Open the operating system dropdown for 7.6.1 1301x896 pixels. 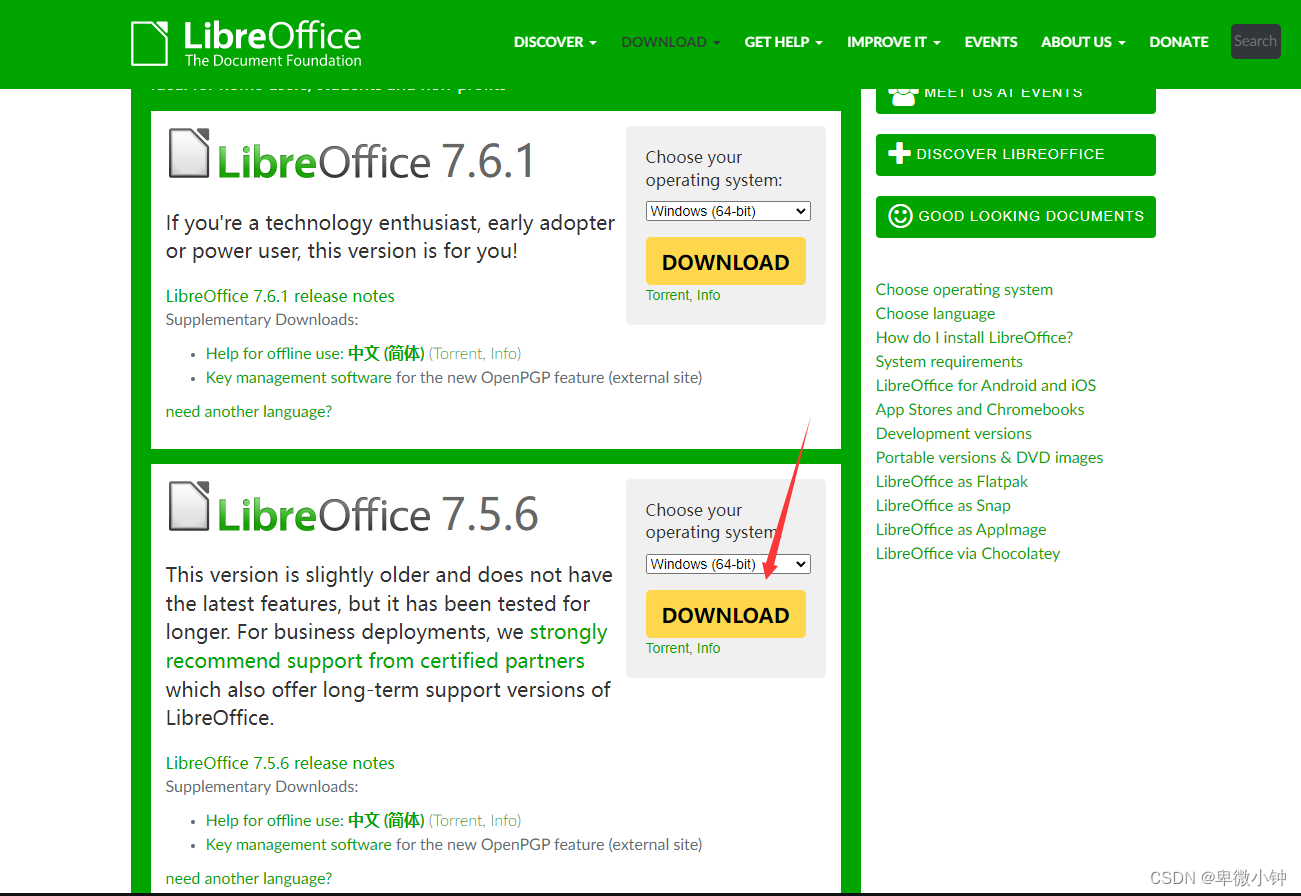(x=728, y=211)
